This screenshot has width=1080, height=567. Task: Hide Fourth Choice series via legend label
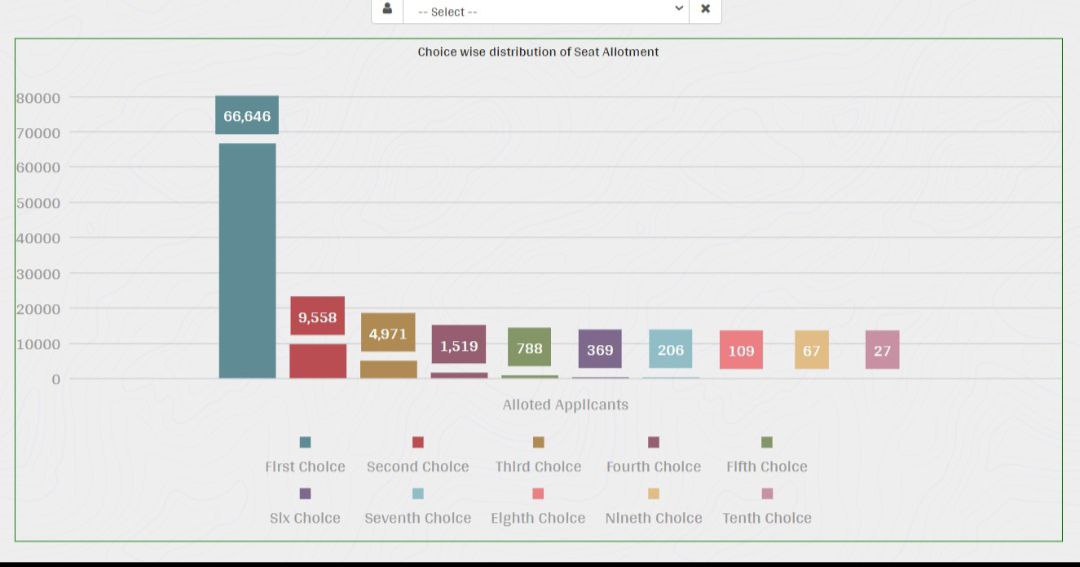coord(653,467)
